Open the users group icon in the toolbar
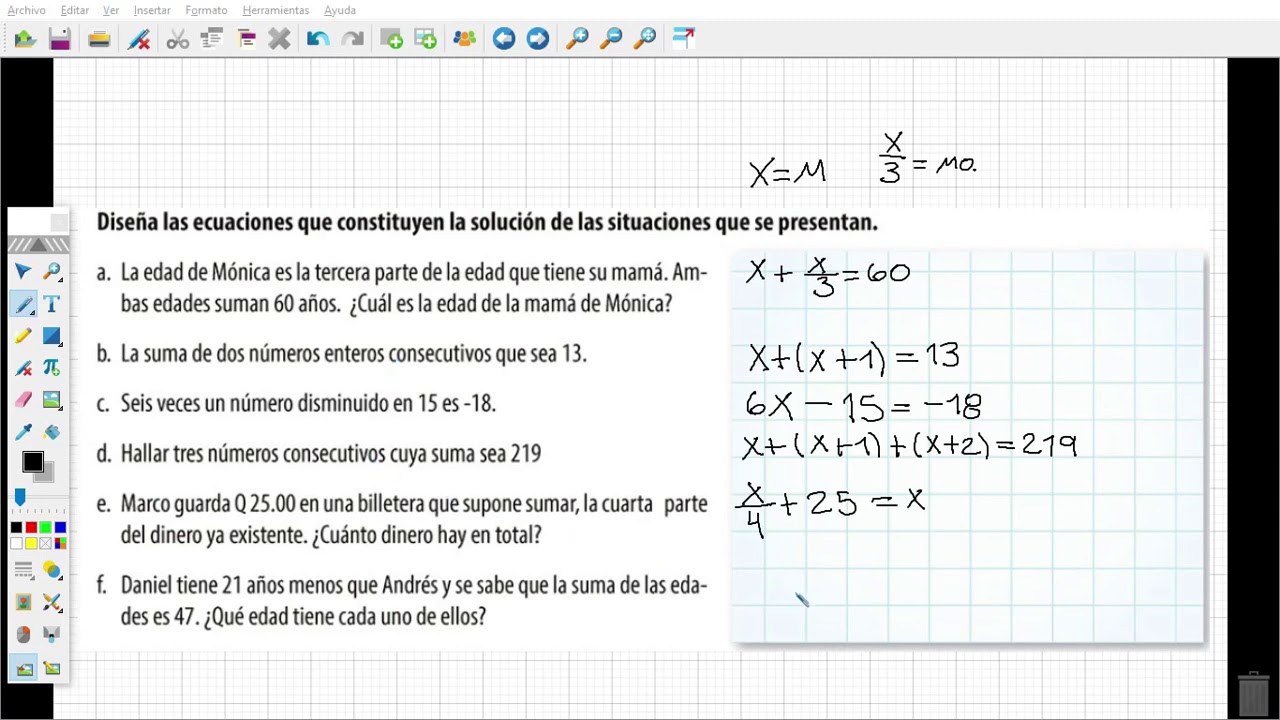Image resolution: width=1280 pixels, height=720 pixels. tap(464, 39)
